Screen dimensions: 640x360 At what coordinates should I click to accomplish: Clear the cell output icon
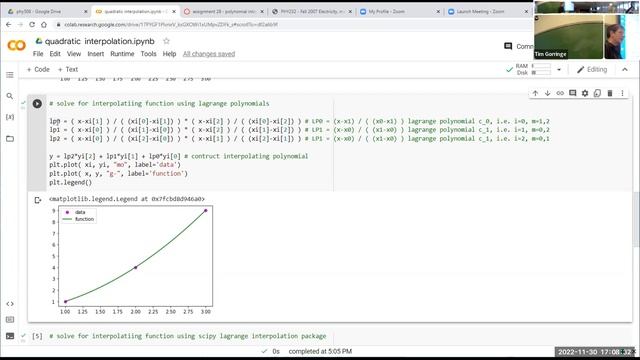click(x=38, y=200)
